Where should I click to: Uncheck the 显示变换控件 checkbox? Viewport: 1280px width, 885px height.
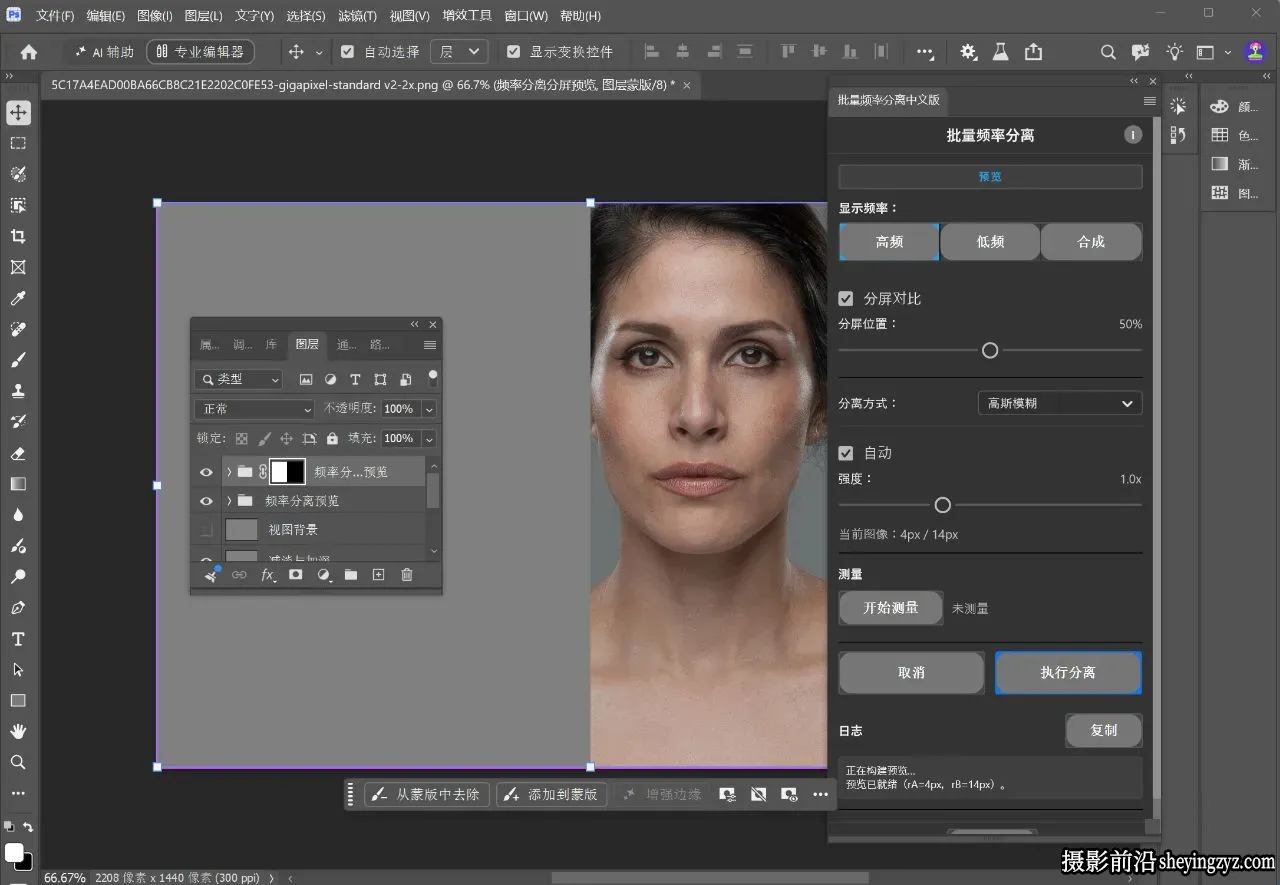click(514, 52)
